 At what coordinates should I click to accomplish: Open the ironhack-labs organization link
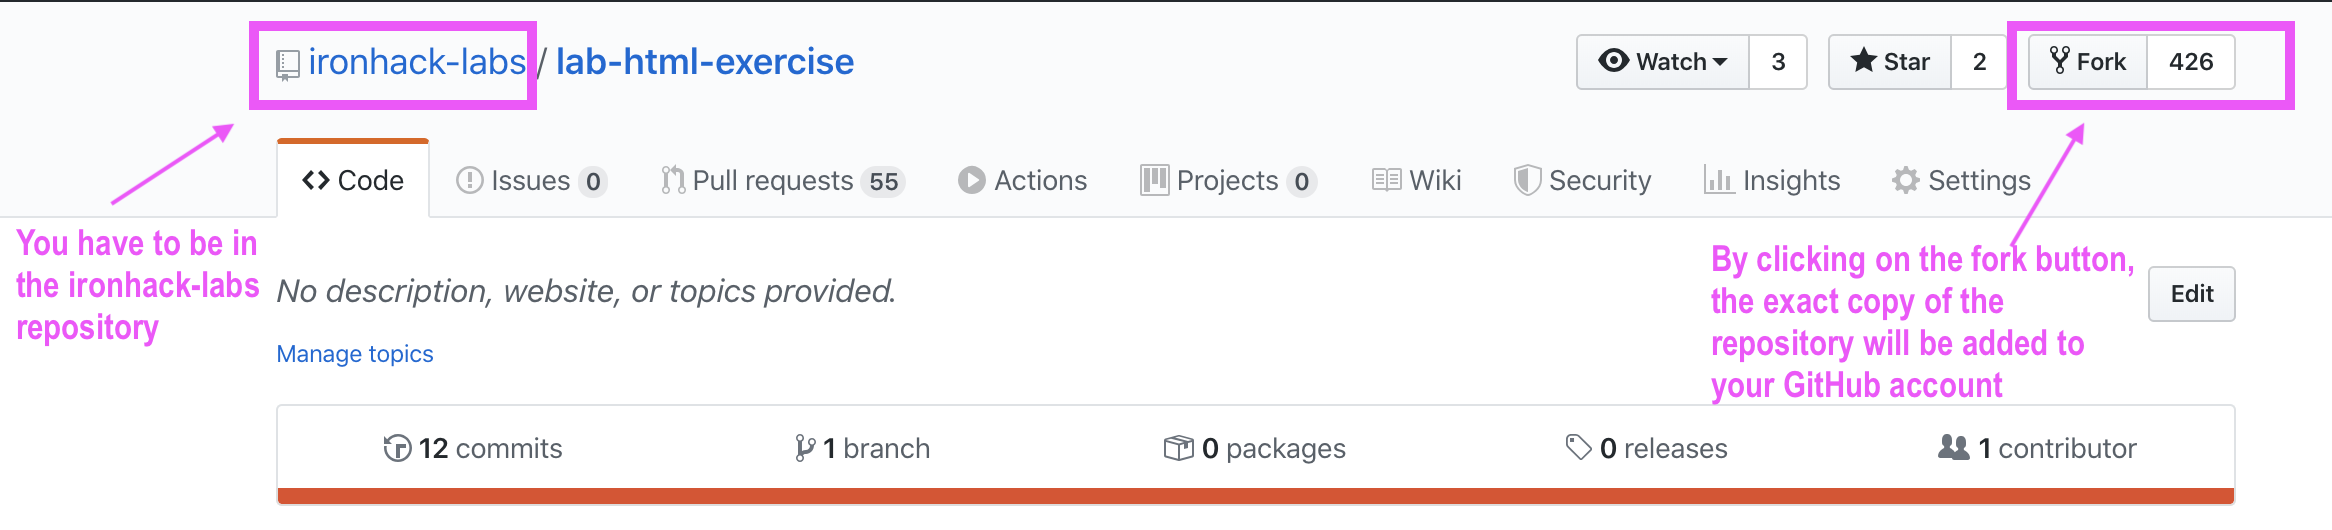[x=416, y=62]
